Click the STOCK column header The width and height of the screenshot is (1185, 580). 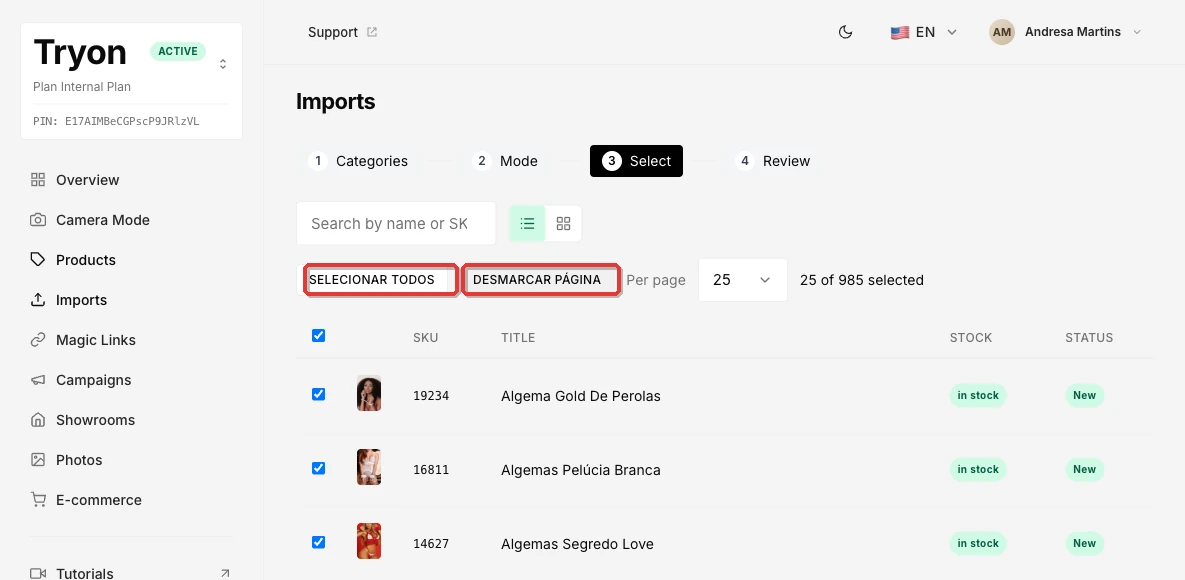(971, 338)
